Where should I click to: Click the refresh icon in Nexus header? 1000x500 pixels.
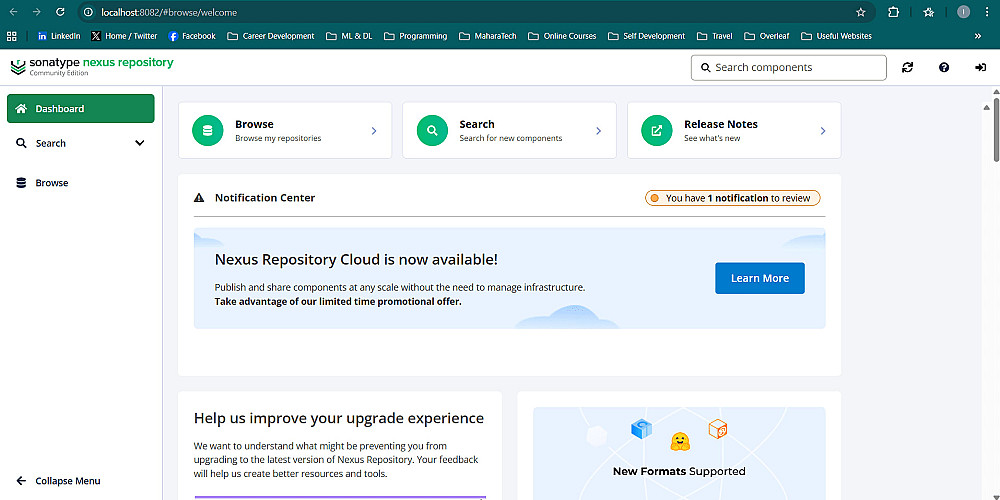tap(907, 68)
